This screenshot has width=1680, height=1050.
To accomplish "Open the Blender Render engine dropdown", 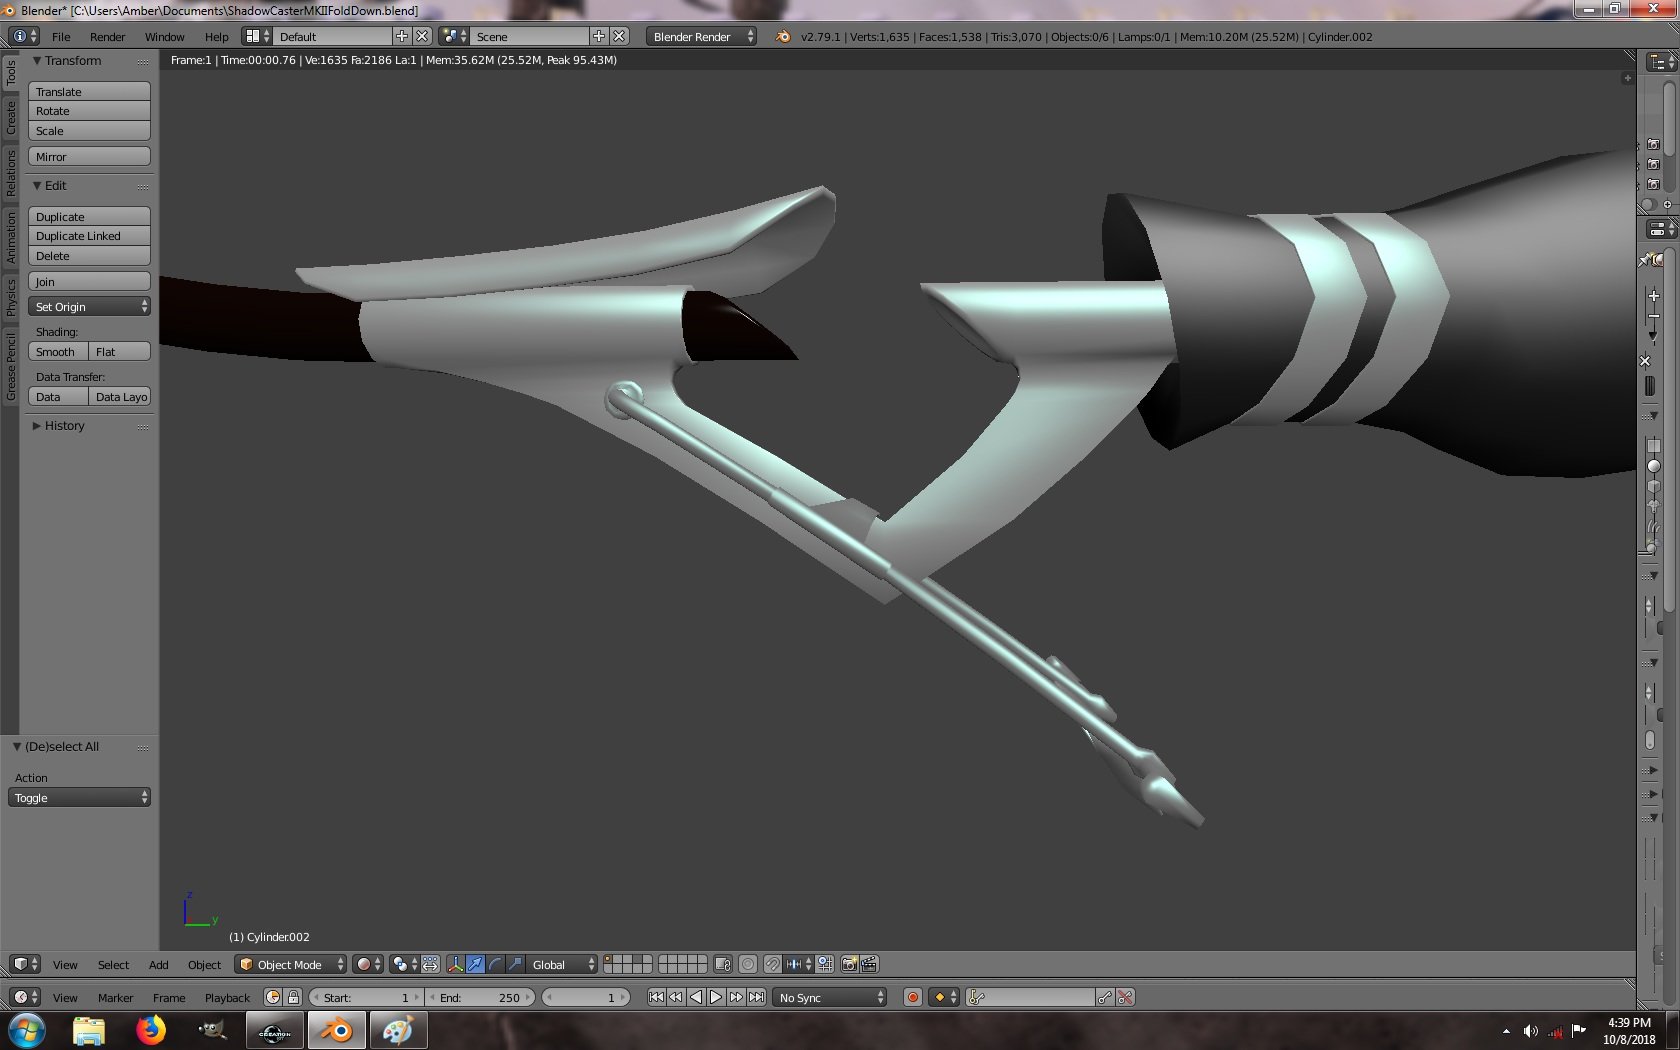I will (701, 36).
